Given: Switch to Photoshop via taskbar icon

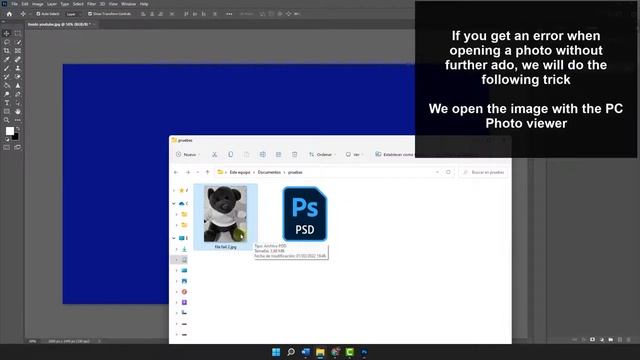Looking at the screenshot, I should coord(364,352).
